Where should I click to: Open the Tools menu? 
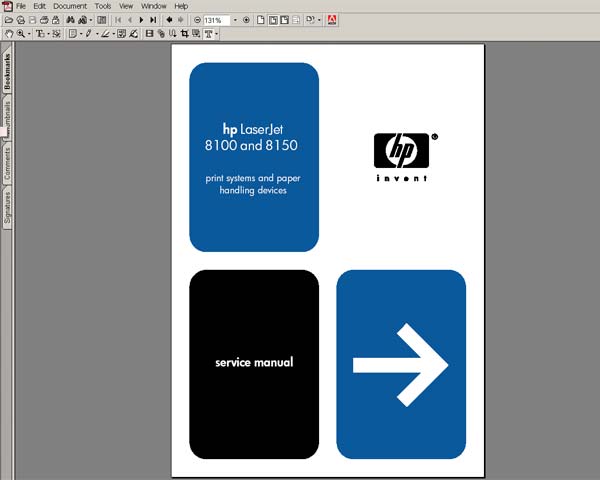pos(103,6)
